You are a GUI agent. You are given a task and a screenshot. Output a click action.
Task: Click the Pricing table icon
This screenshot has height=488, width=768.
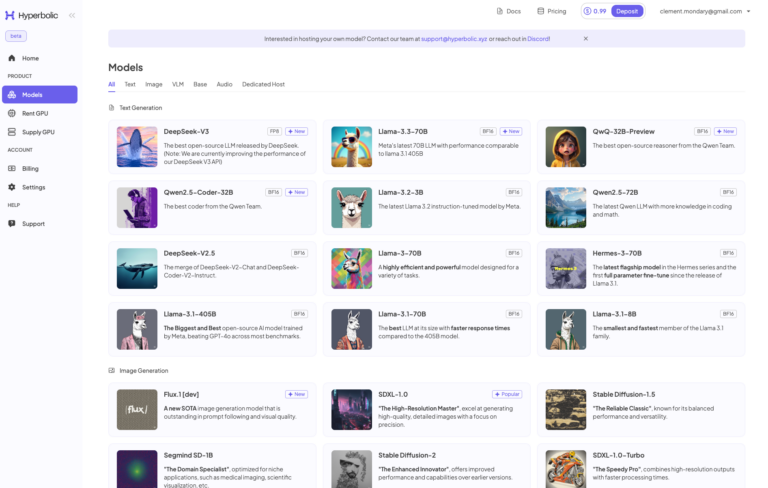point(541,11)
